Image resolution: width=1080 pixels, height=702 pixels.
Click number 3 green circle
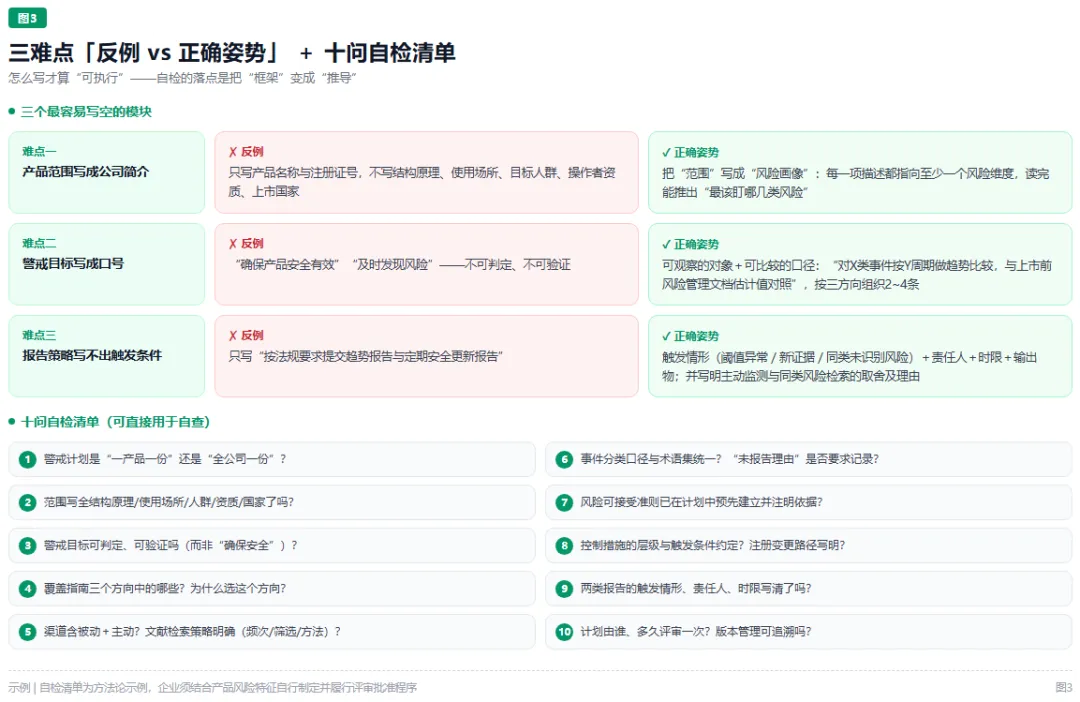(28, 546)
